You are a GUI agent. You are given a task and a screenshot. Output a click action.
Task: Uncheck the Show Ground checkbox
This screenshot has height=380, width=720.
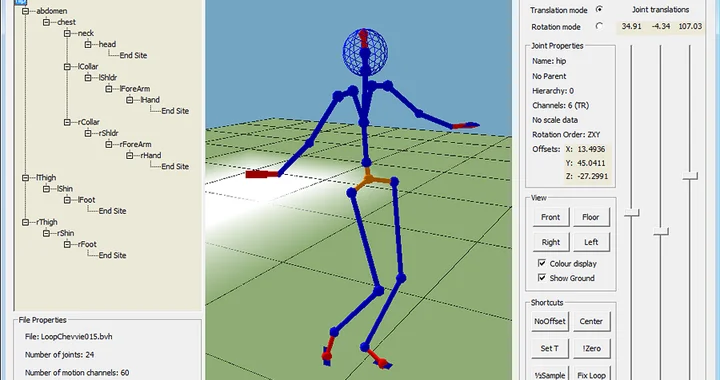pos(542,278)
